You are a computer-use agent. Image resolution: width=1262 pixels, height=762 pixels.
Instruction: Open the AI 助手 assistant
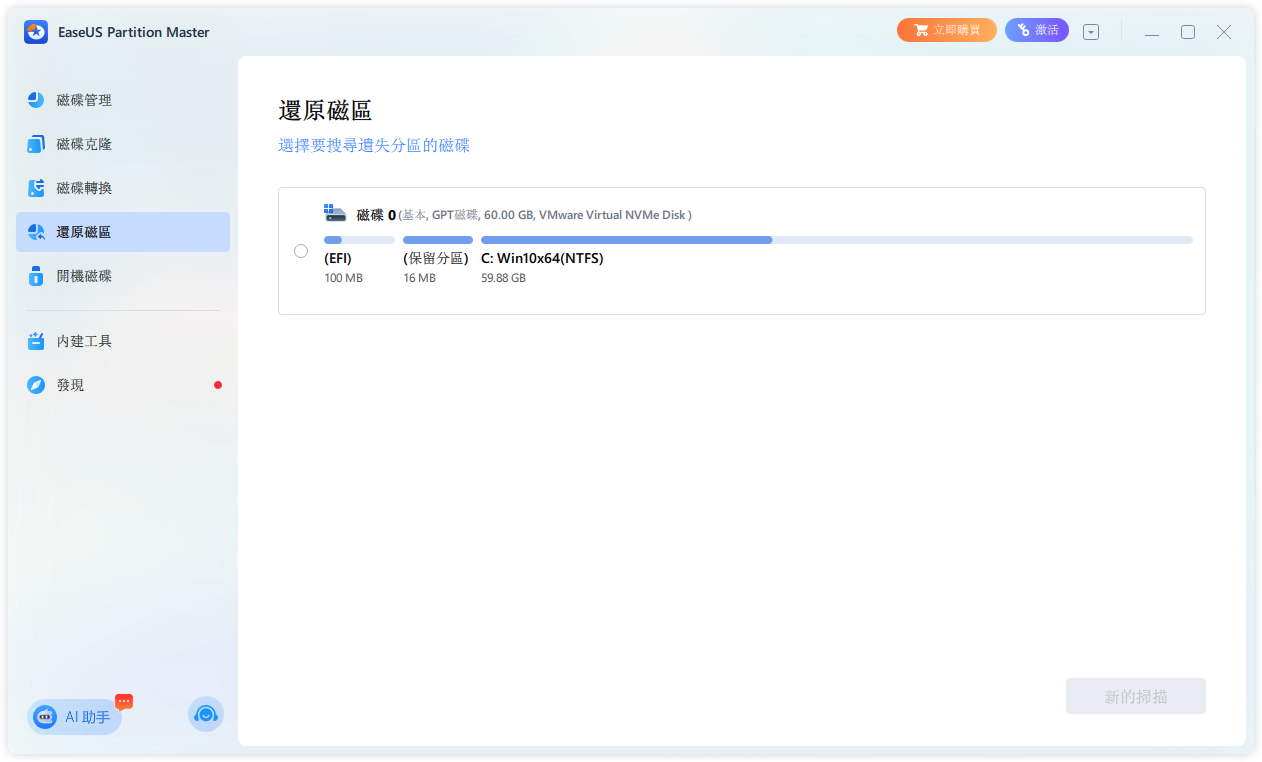[73, 716]
